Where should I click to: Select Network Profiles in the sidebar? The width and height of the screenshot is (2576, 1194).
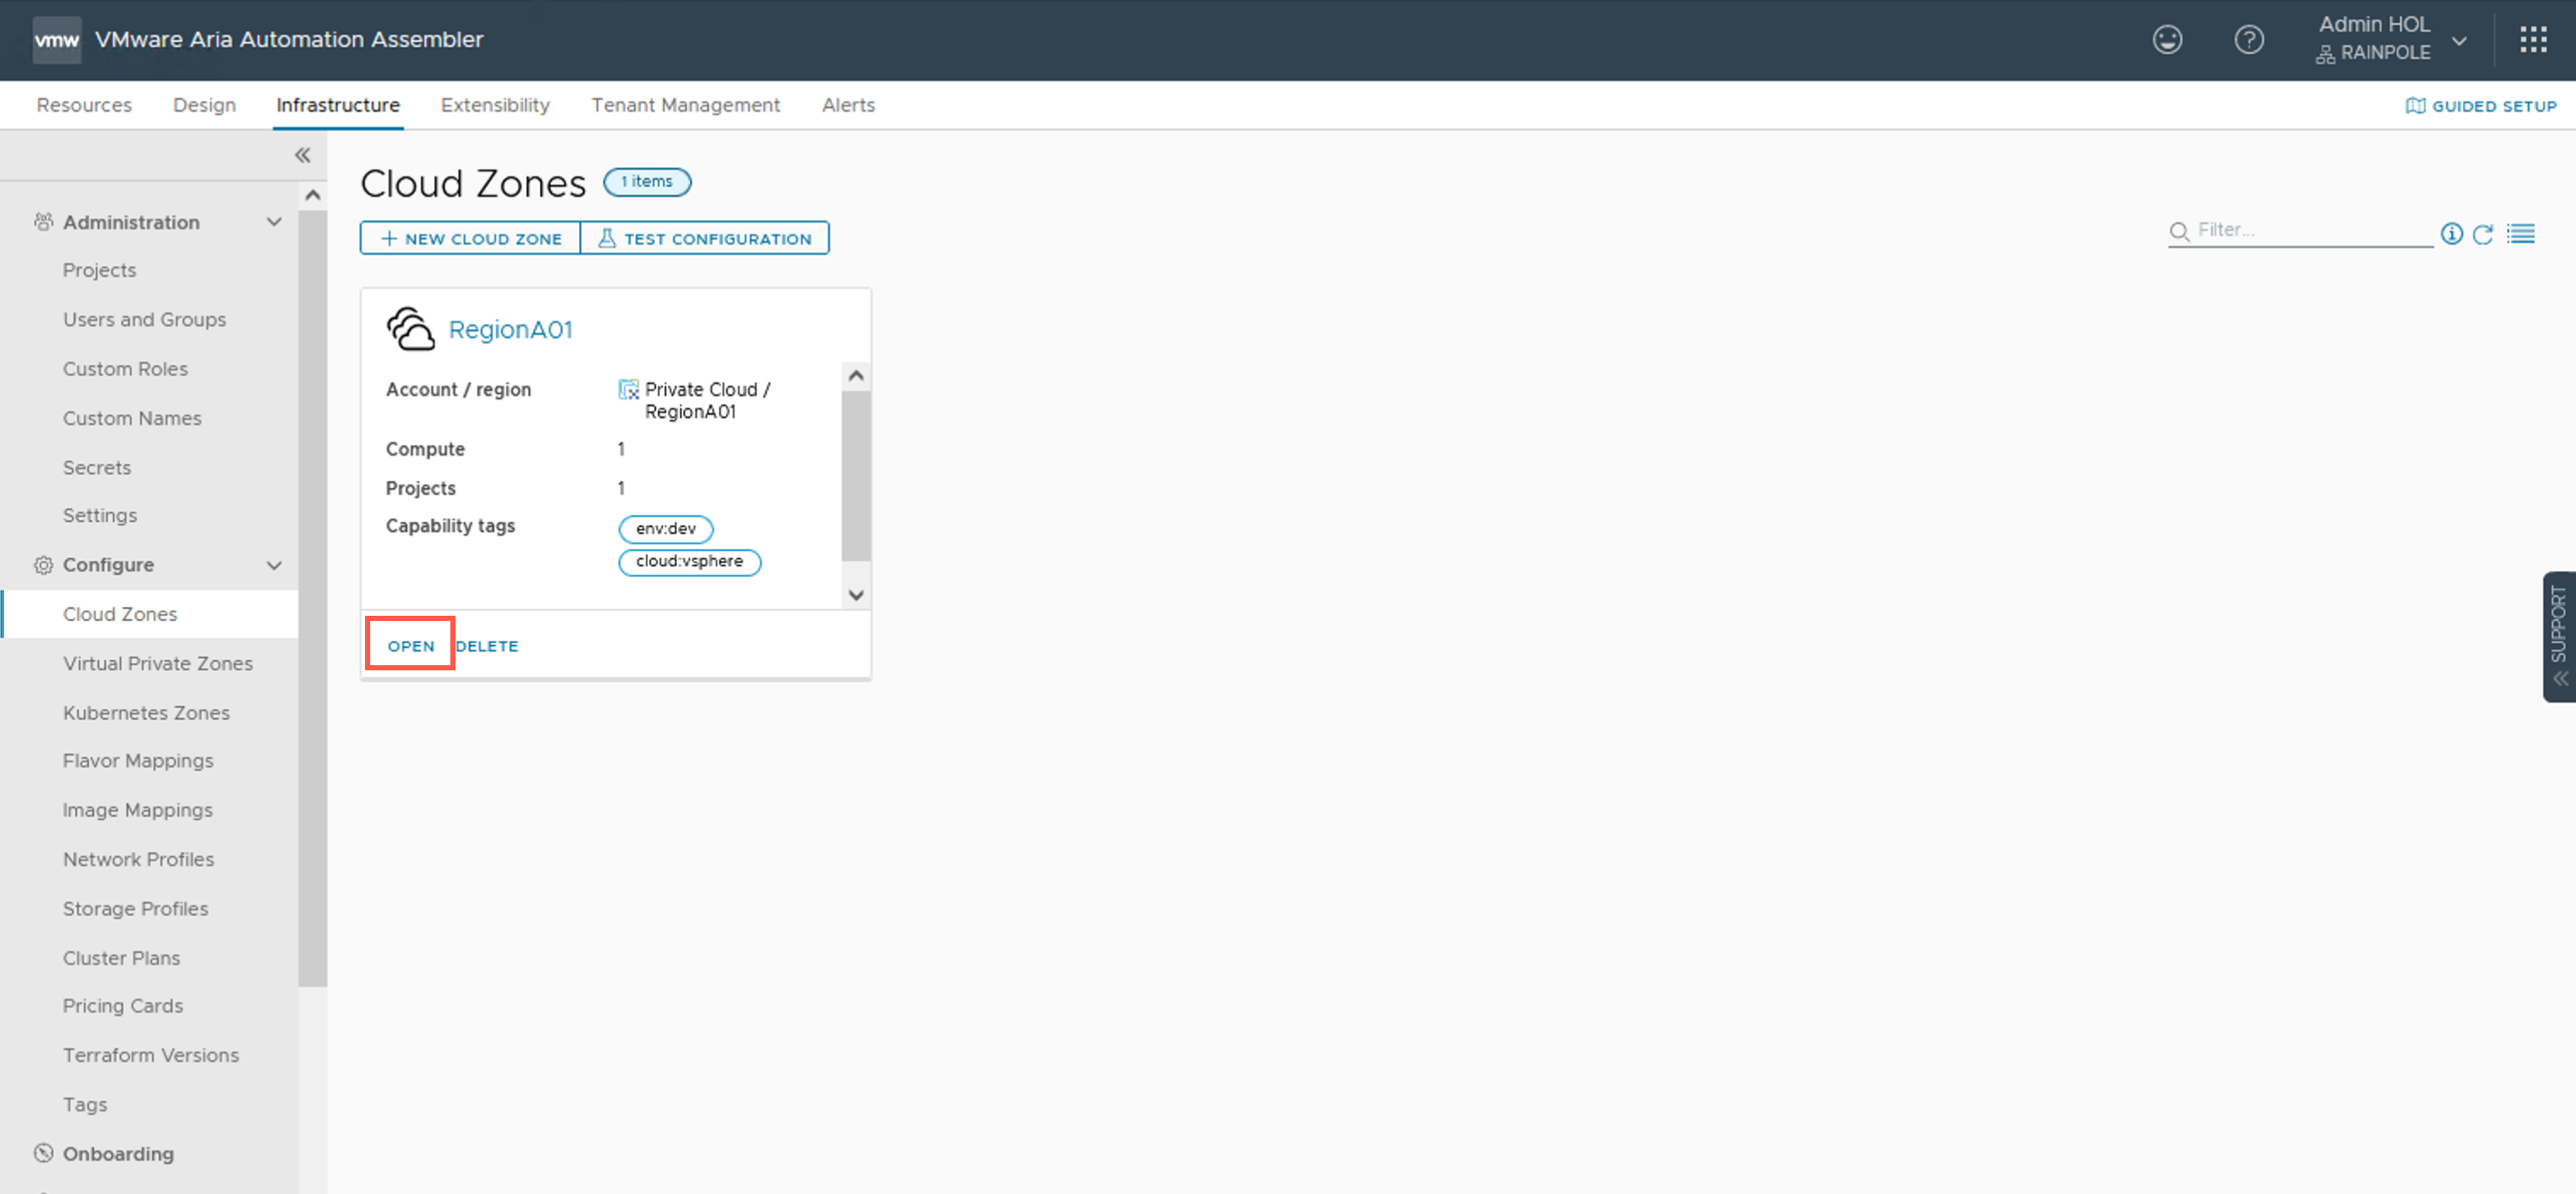[138, 859]
